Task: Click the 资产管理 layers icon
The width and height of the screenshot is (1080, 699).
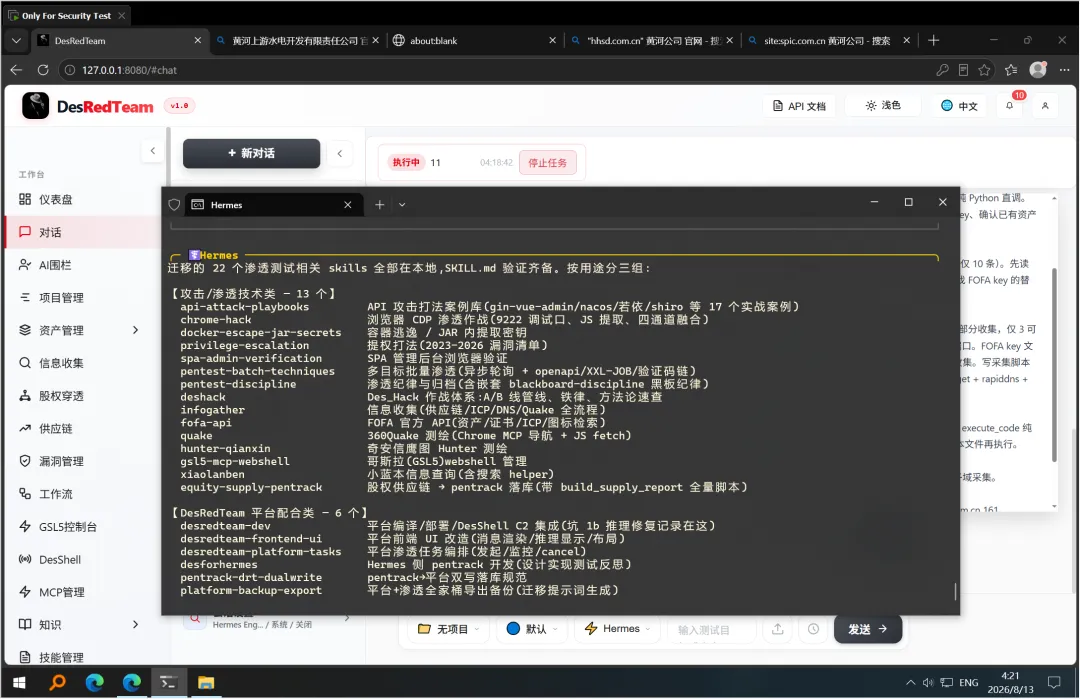Action: [x=25, y=330]
